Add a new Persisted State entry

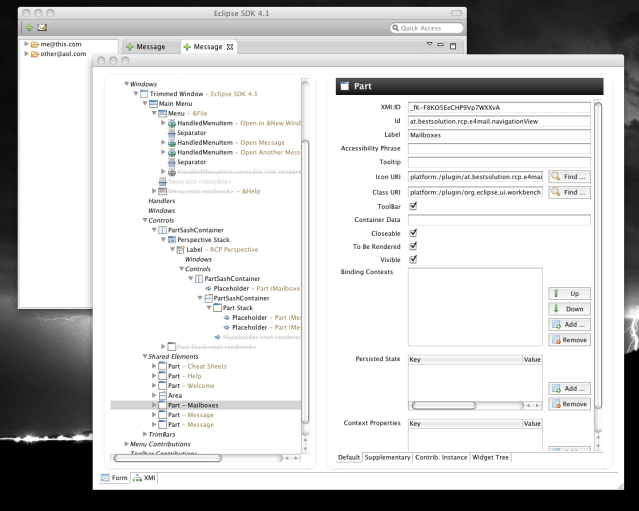pos(568,388)
